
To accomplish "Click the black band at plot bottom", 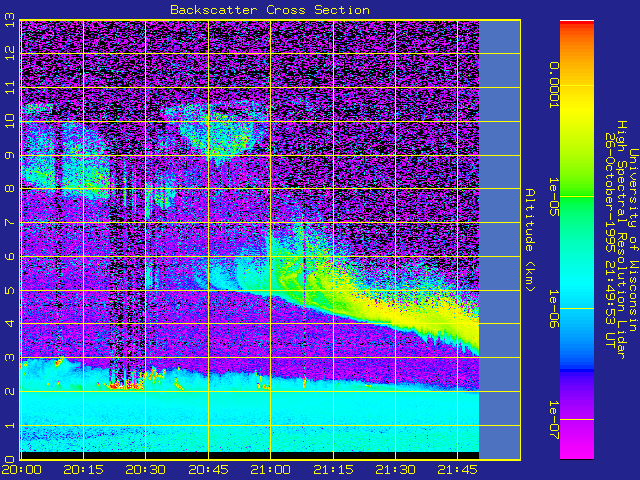I will click(250, 455).
